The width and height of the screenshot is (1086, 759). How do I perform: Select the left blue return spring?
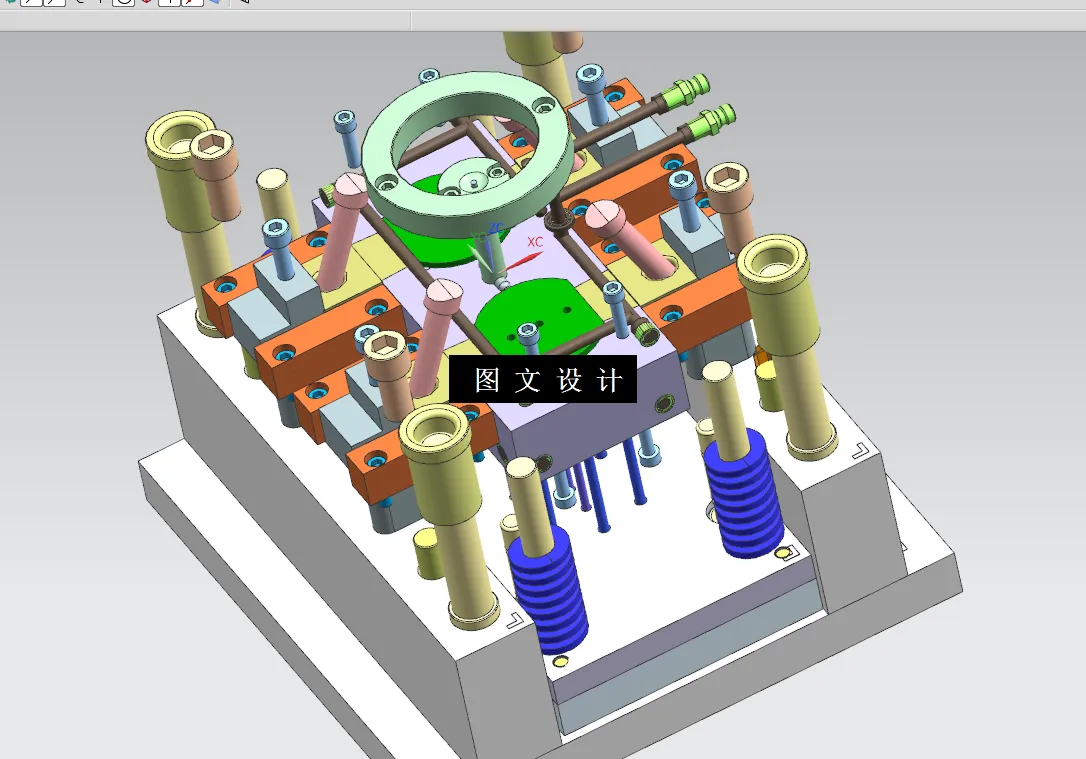pos(549,593)
